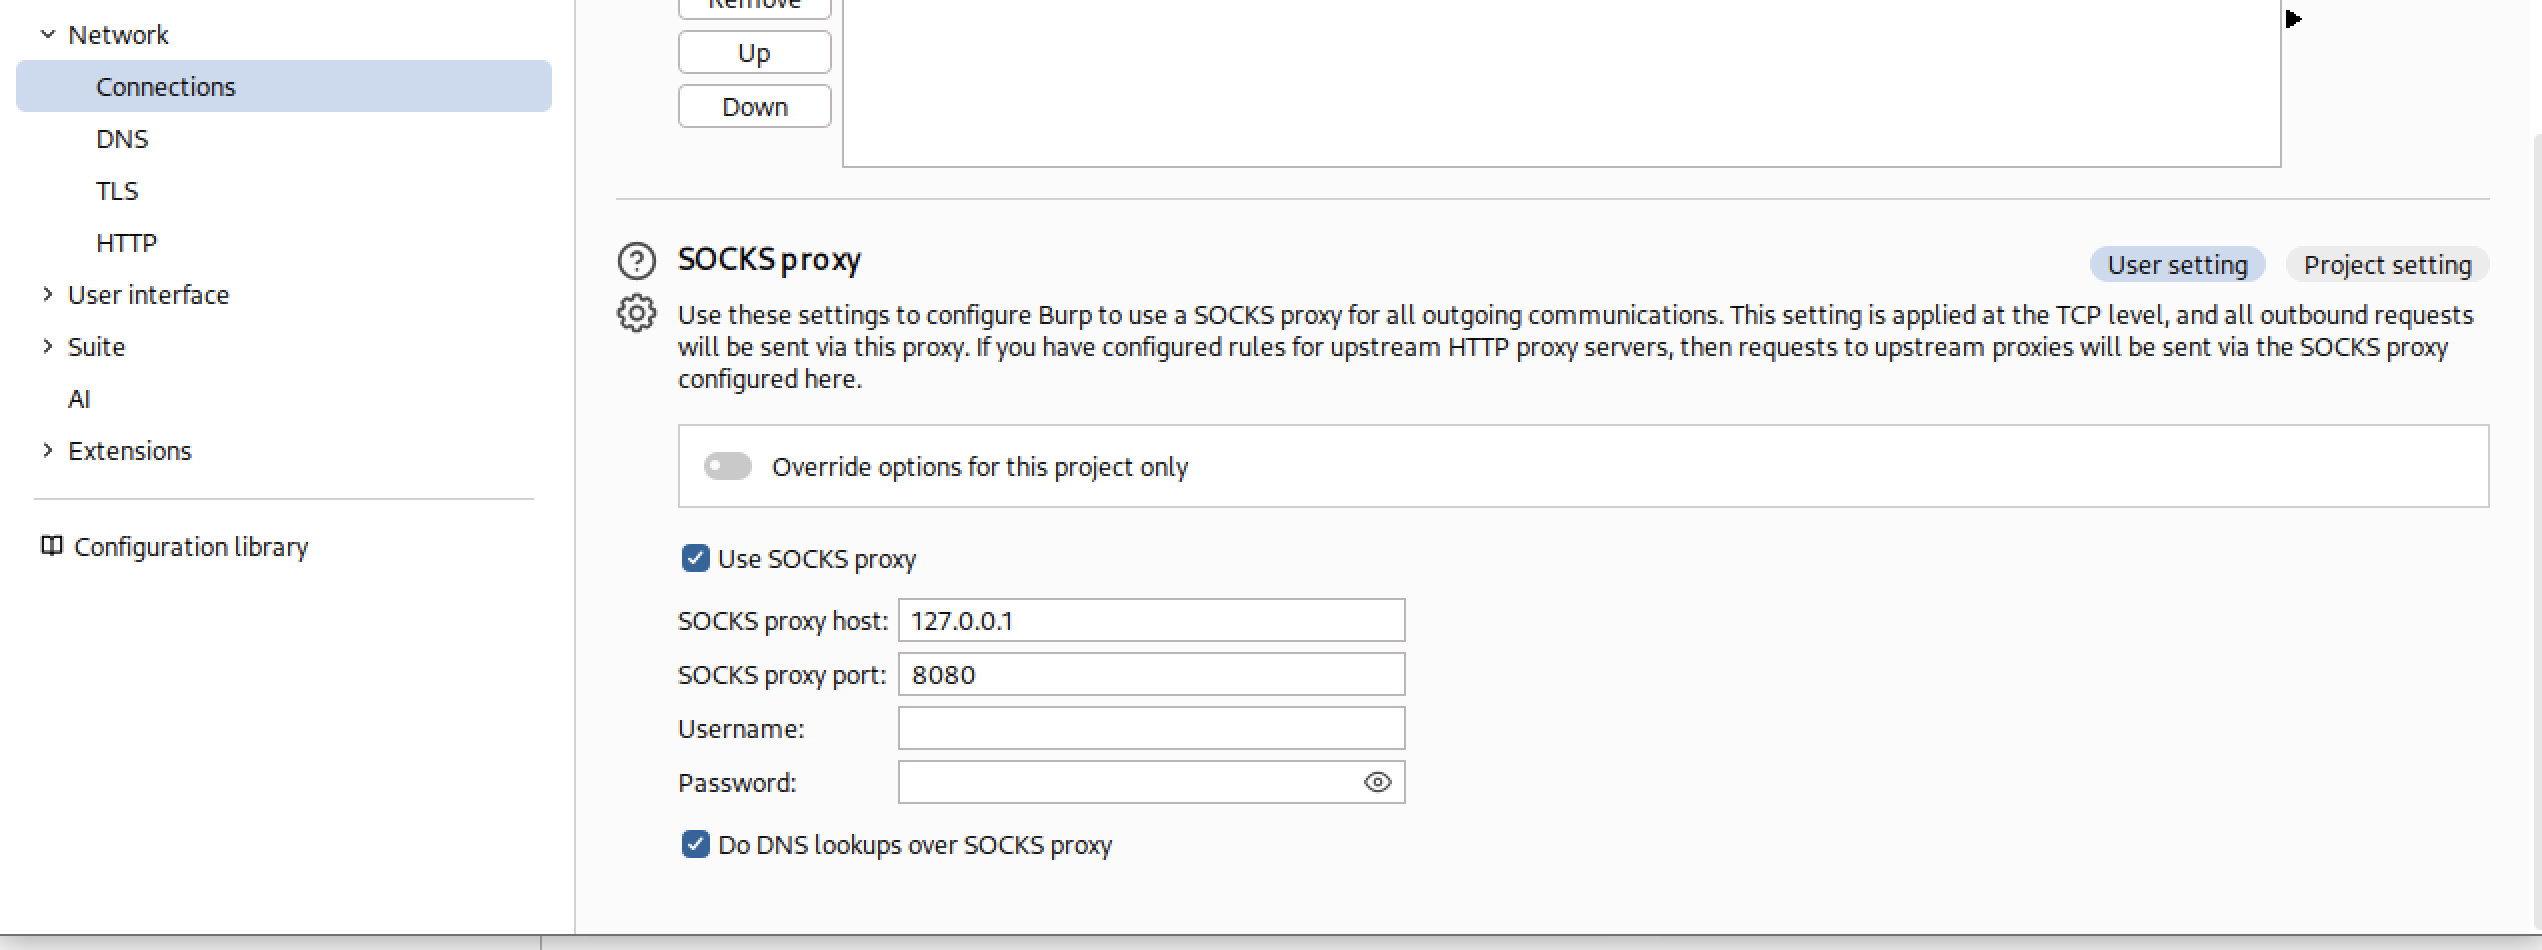Expand the Extensions settings section
This screenshot has height=950, width=2542.
click(47, 450)
